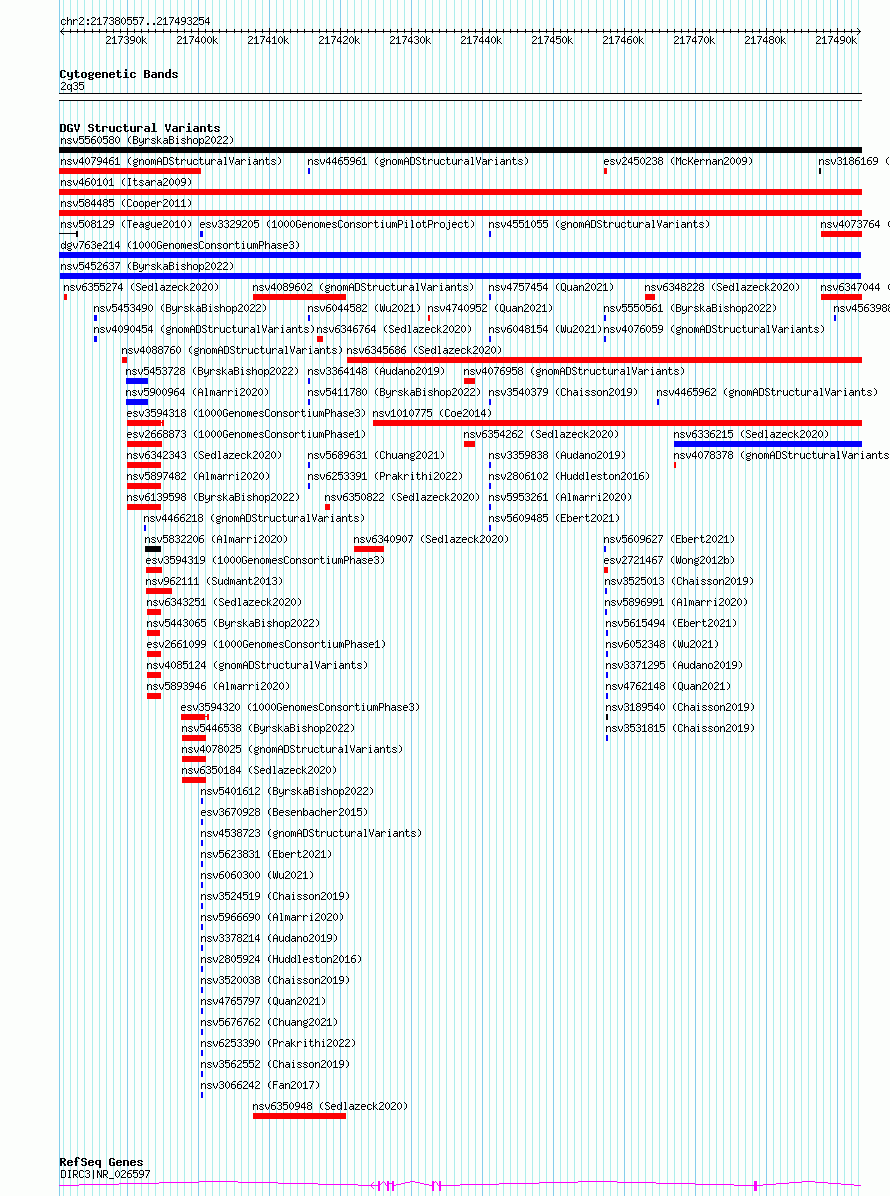Click the nsv962111 (Sudmant2013) label
This screenshot has width=890, height=1196.
coord(214,581)
